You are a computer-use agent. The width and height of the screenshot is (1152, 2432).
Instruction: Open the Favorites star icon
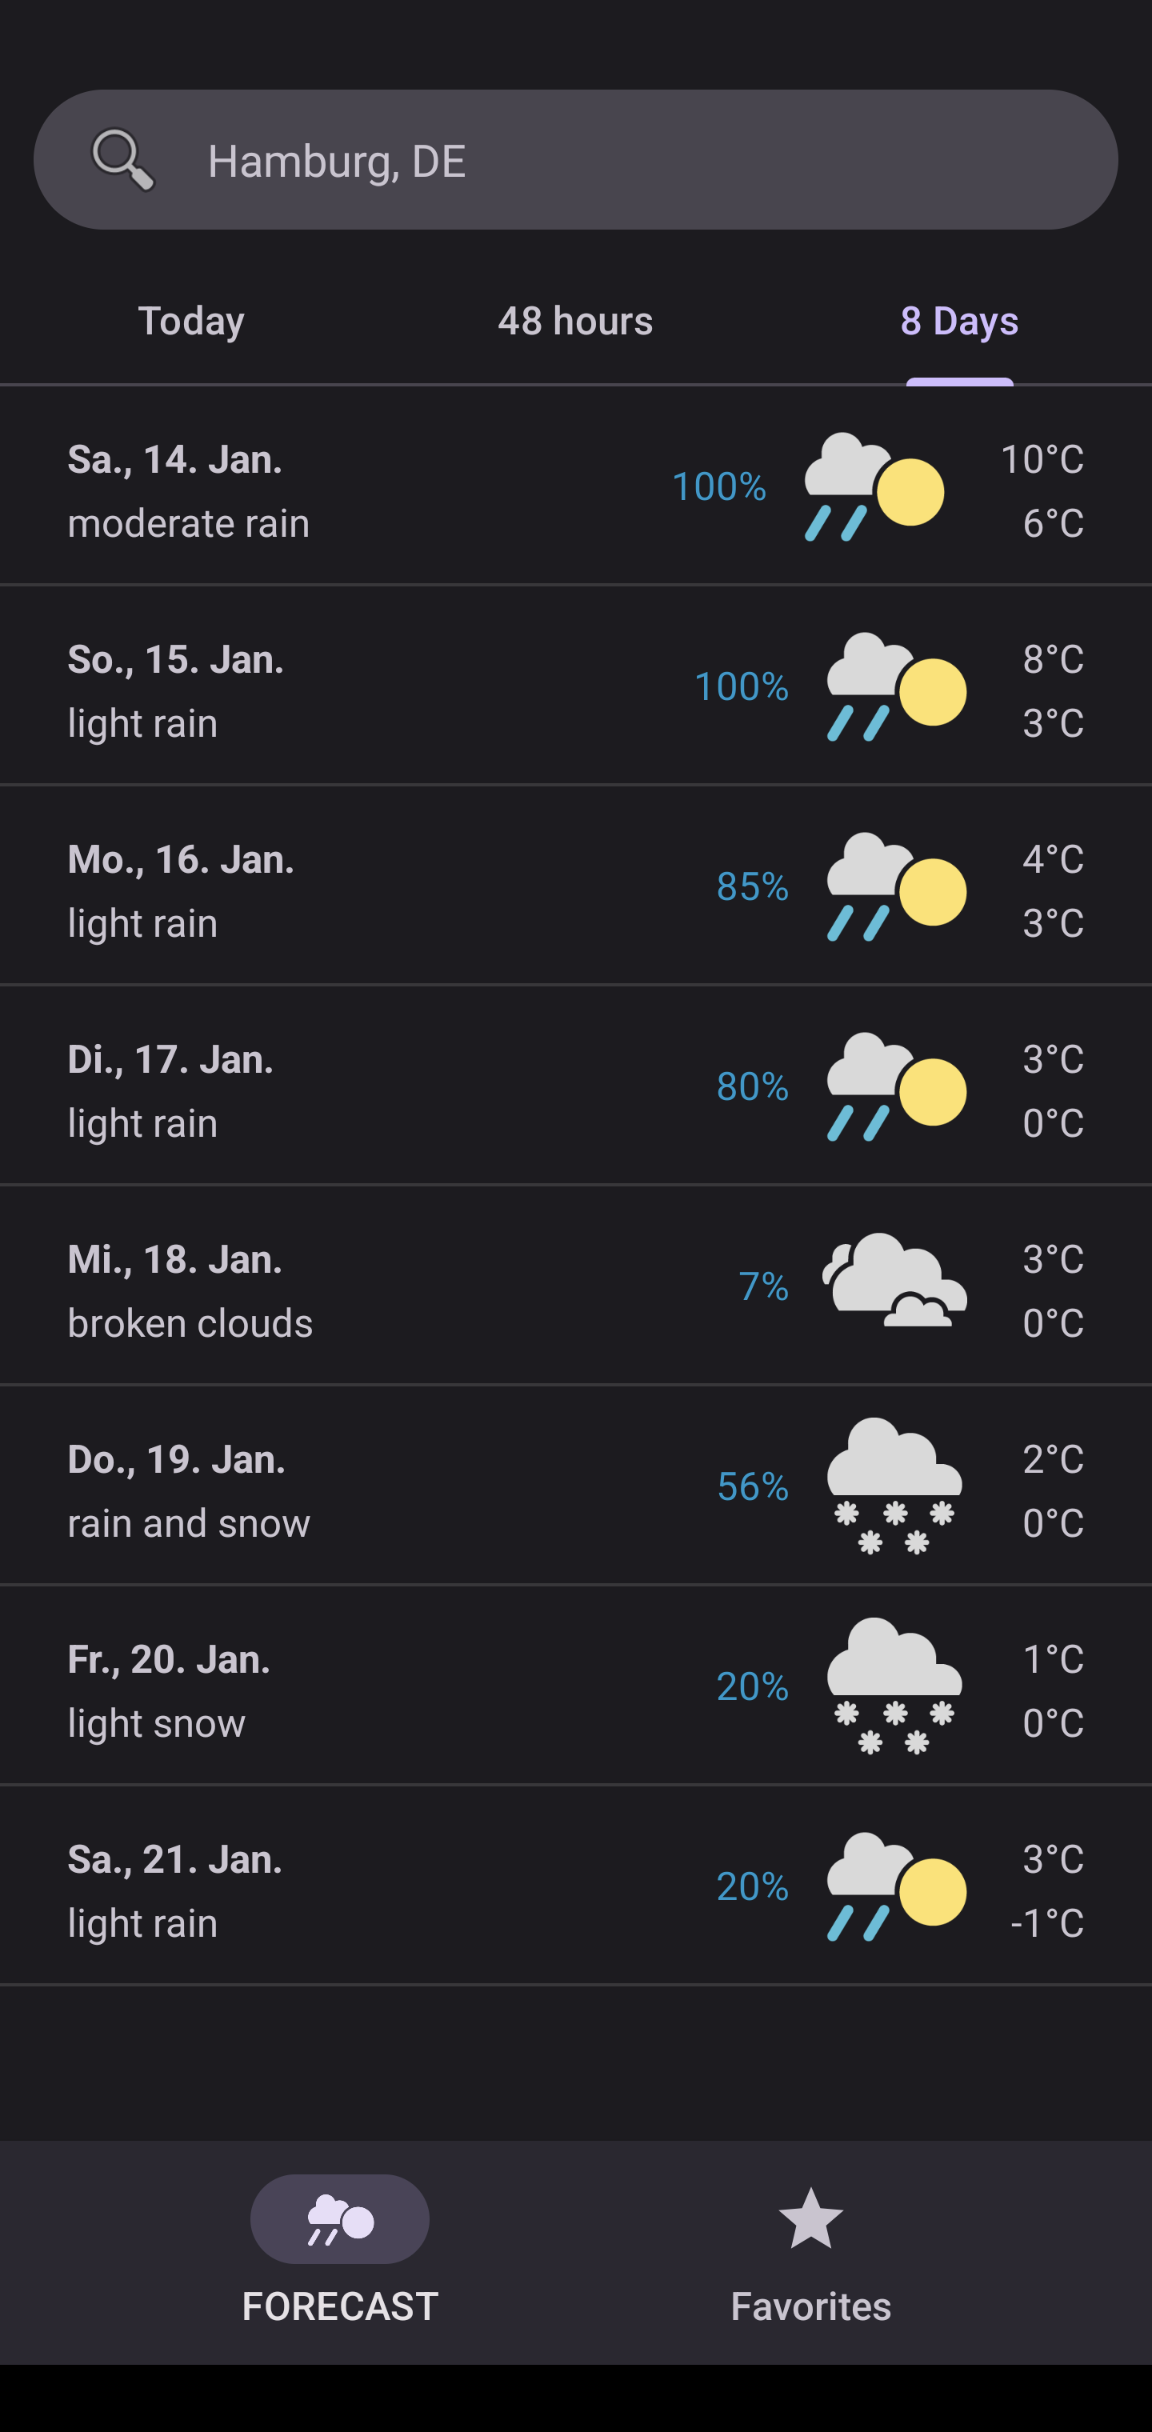810,2218
